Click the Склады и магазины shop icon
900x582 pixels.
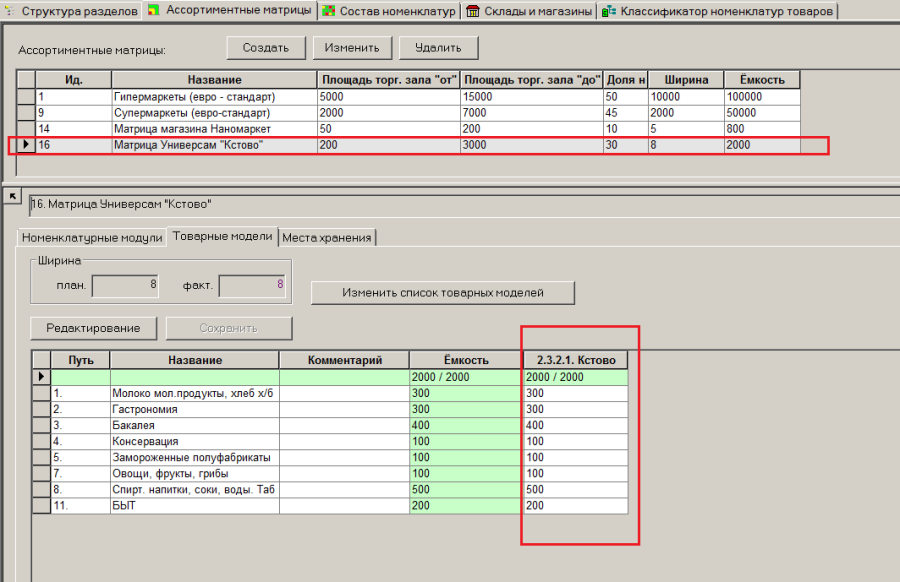point(472,11)
